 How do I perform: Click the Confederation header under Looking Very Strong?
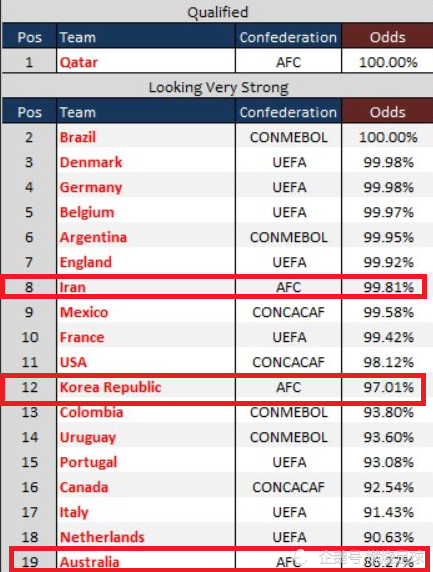[288, 112]
